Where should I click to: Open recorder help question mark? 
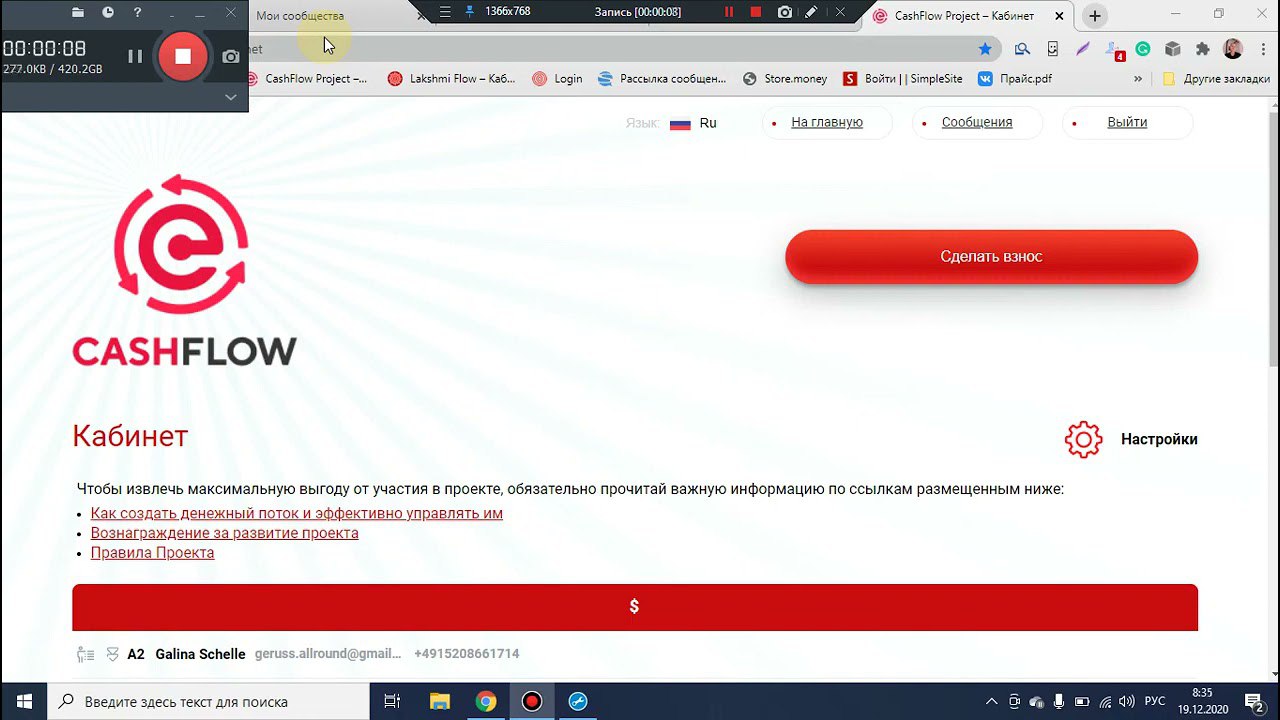(137, 13)
